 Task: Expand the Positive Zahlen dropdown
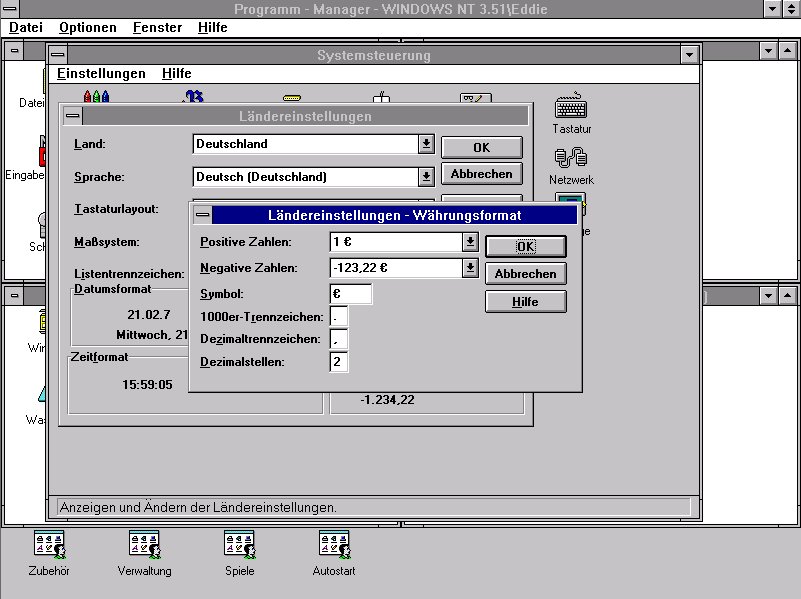coord(470,242)
